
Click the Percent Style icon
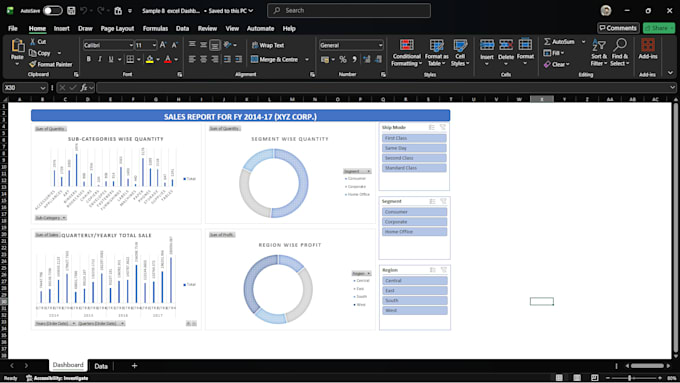tap(343, 59)
